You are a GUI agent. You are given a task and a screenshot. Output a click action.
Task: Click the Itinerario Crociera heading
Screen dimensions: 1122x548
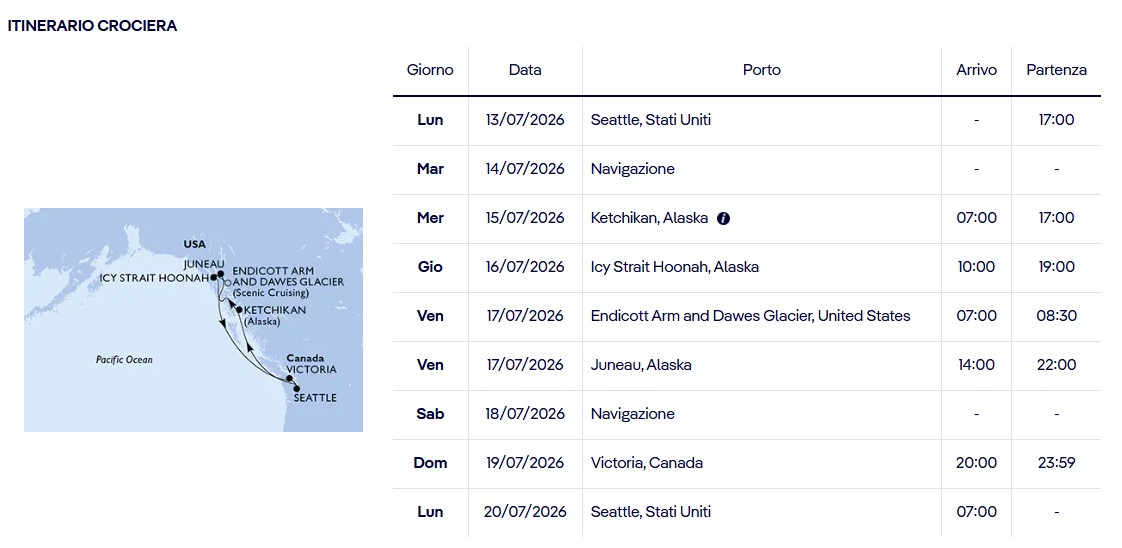[92, 26]
